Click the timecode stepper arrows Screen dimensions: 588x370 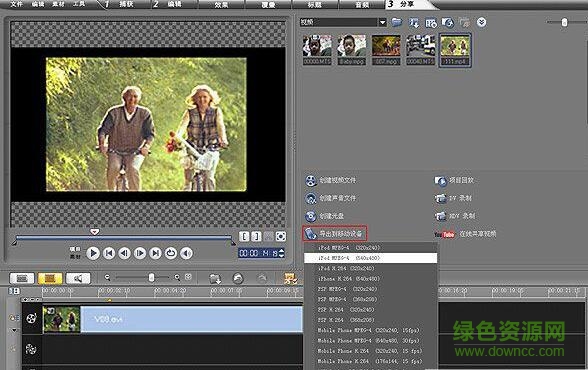pos(282,253)
